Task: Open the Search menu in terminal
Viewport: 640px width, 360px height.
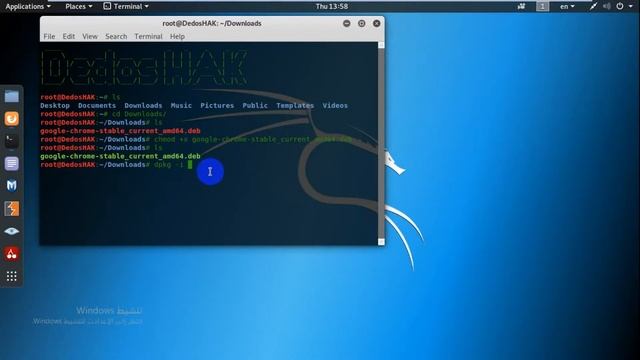Action: click(116, 36)
